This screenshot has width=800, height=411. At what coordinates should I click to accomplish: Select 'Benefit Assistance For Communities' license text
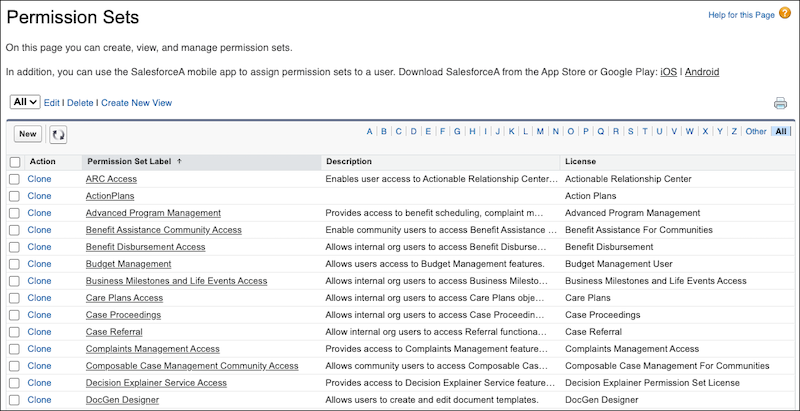point(639,230)
